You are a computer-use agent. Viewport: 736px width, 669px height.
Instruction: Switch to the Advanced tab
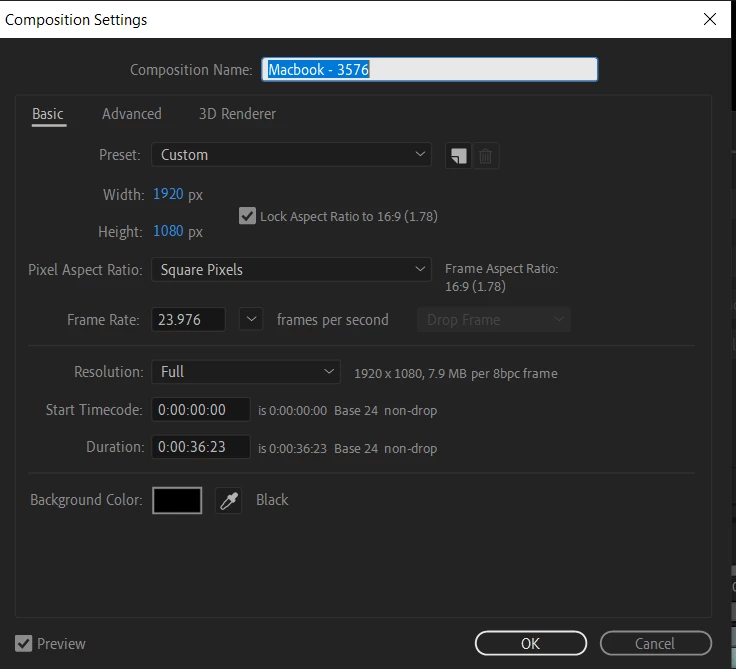(132, 114)
